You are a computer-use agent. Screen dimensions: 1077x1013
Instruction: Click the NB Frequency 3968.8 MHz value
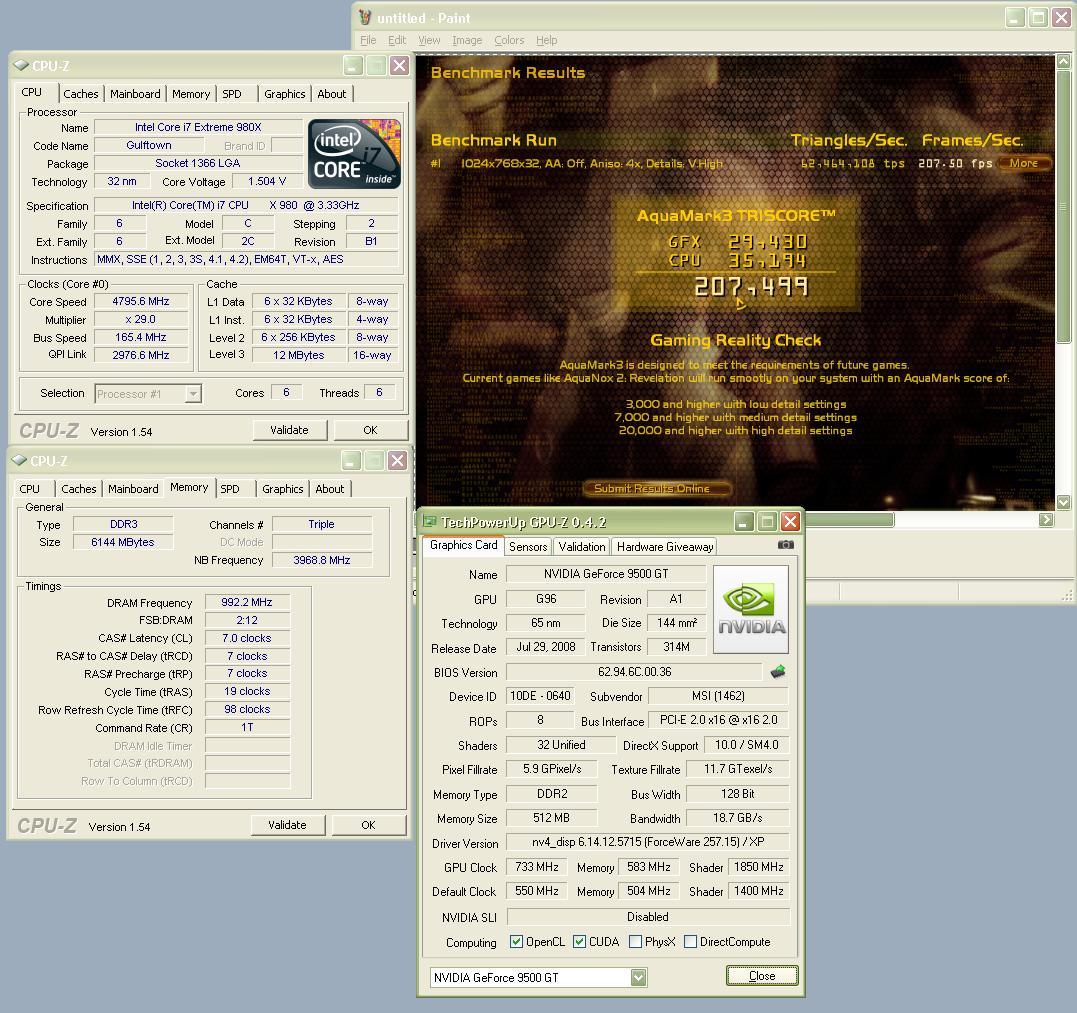(x=322, y=560)
